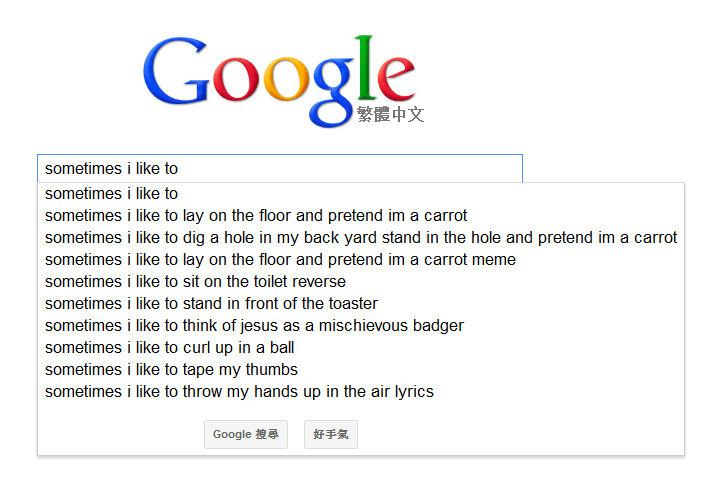
Task: Choose the 'lay on the floor and pretend im a carrot' suggestion
Action: [256, 216]
